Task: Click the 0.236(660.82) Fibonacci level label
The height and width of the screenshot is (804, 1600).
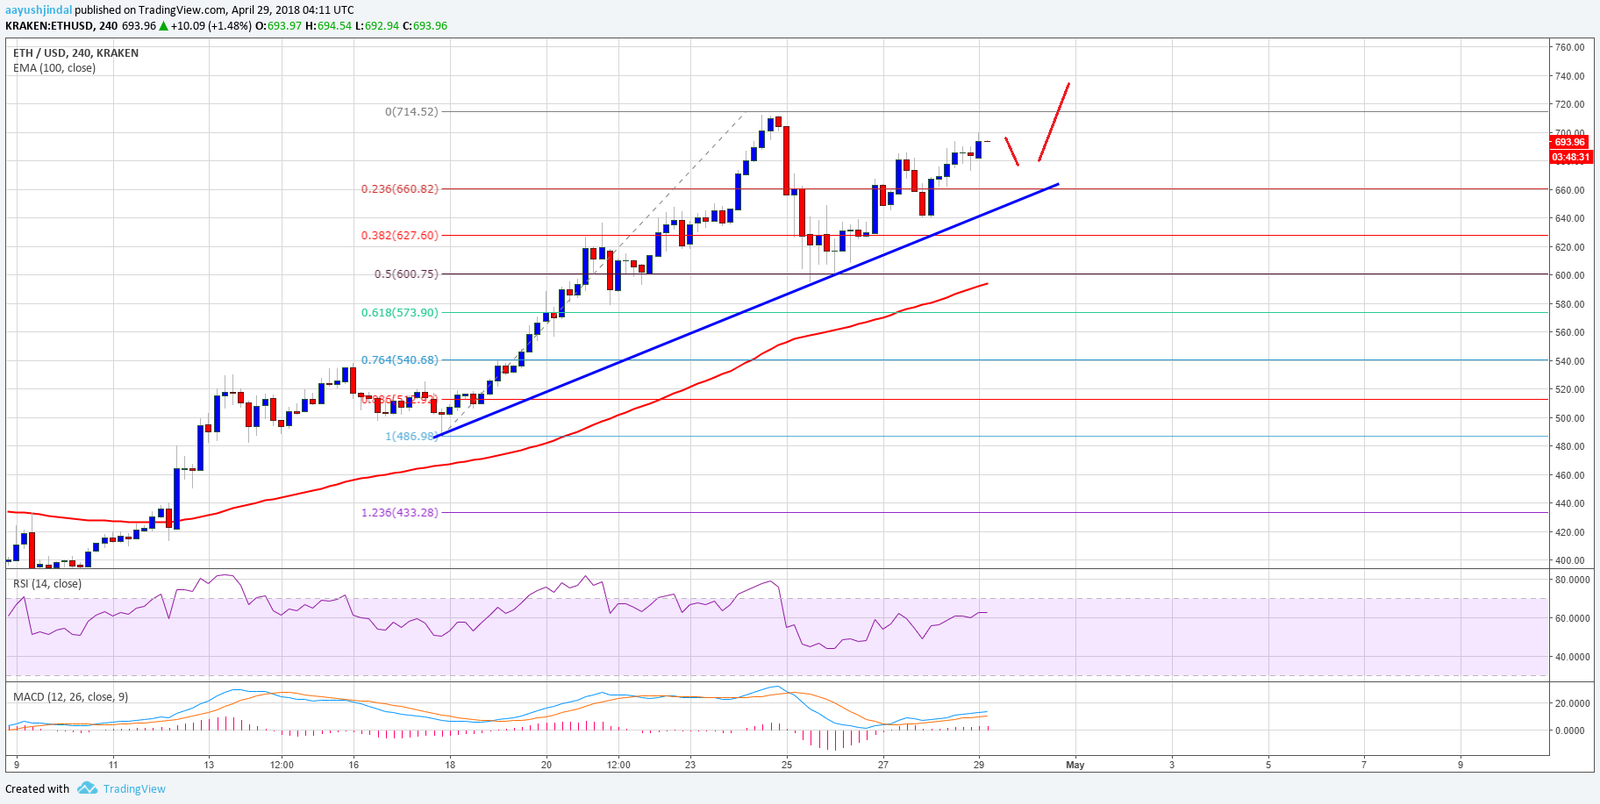Action: [x=400, y=189]
